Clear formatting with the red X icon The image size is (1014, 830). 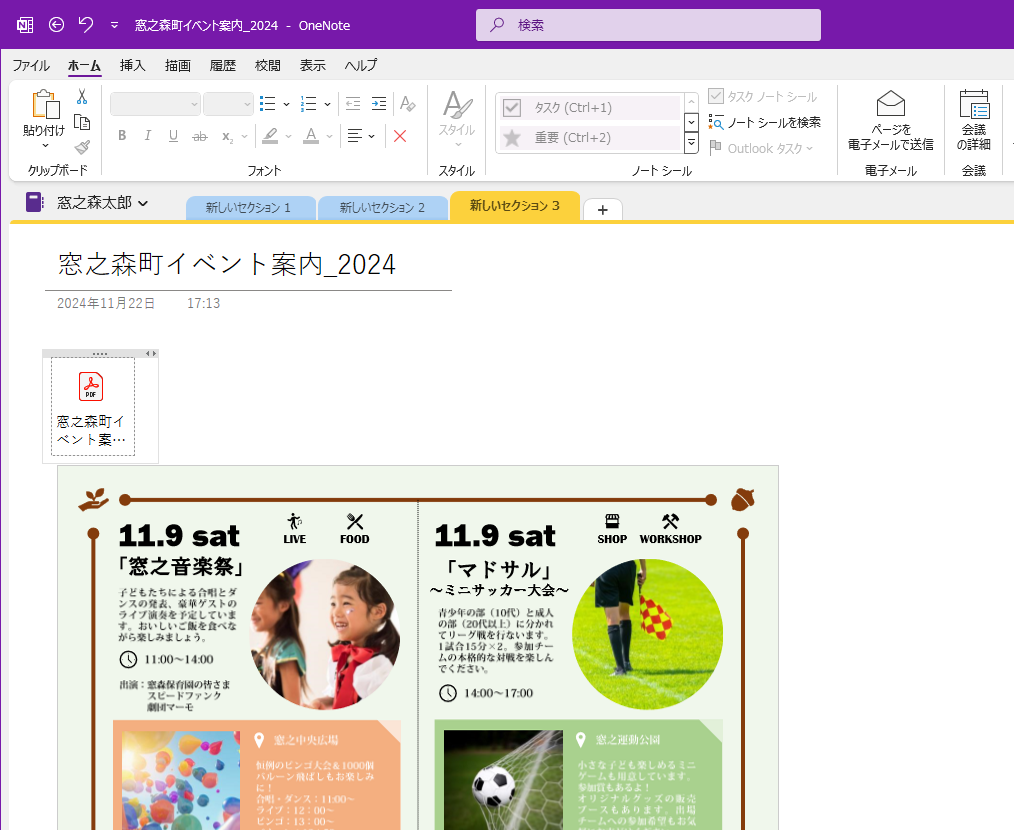400,137
